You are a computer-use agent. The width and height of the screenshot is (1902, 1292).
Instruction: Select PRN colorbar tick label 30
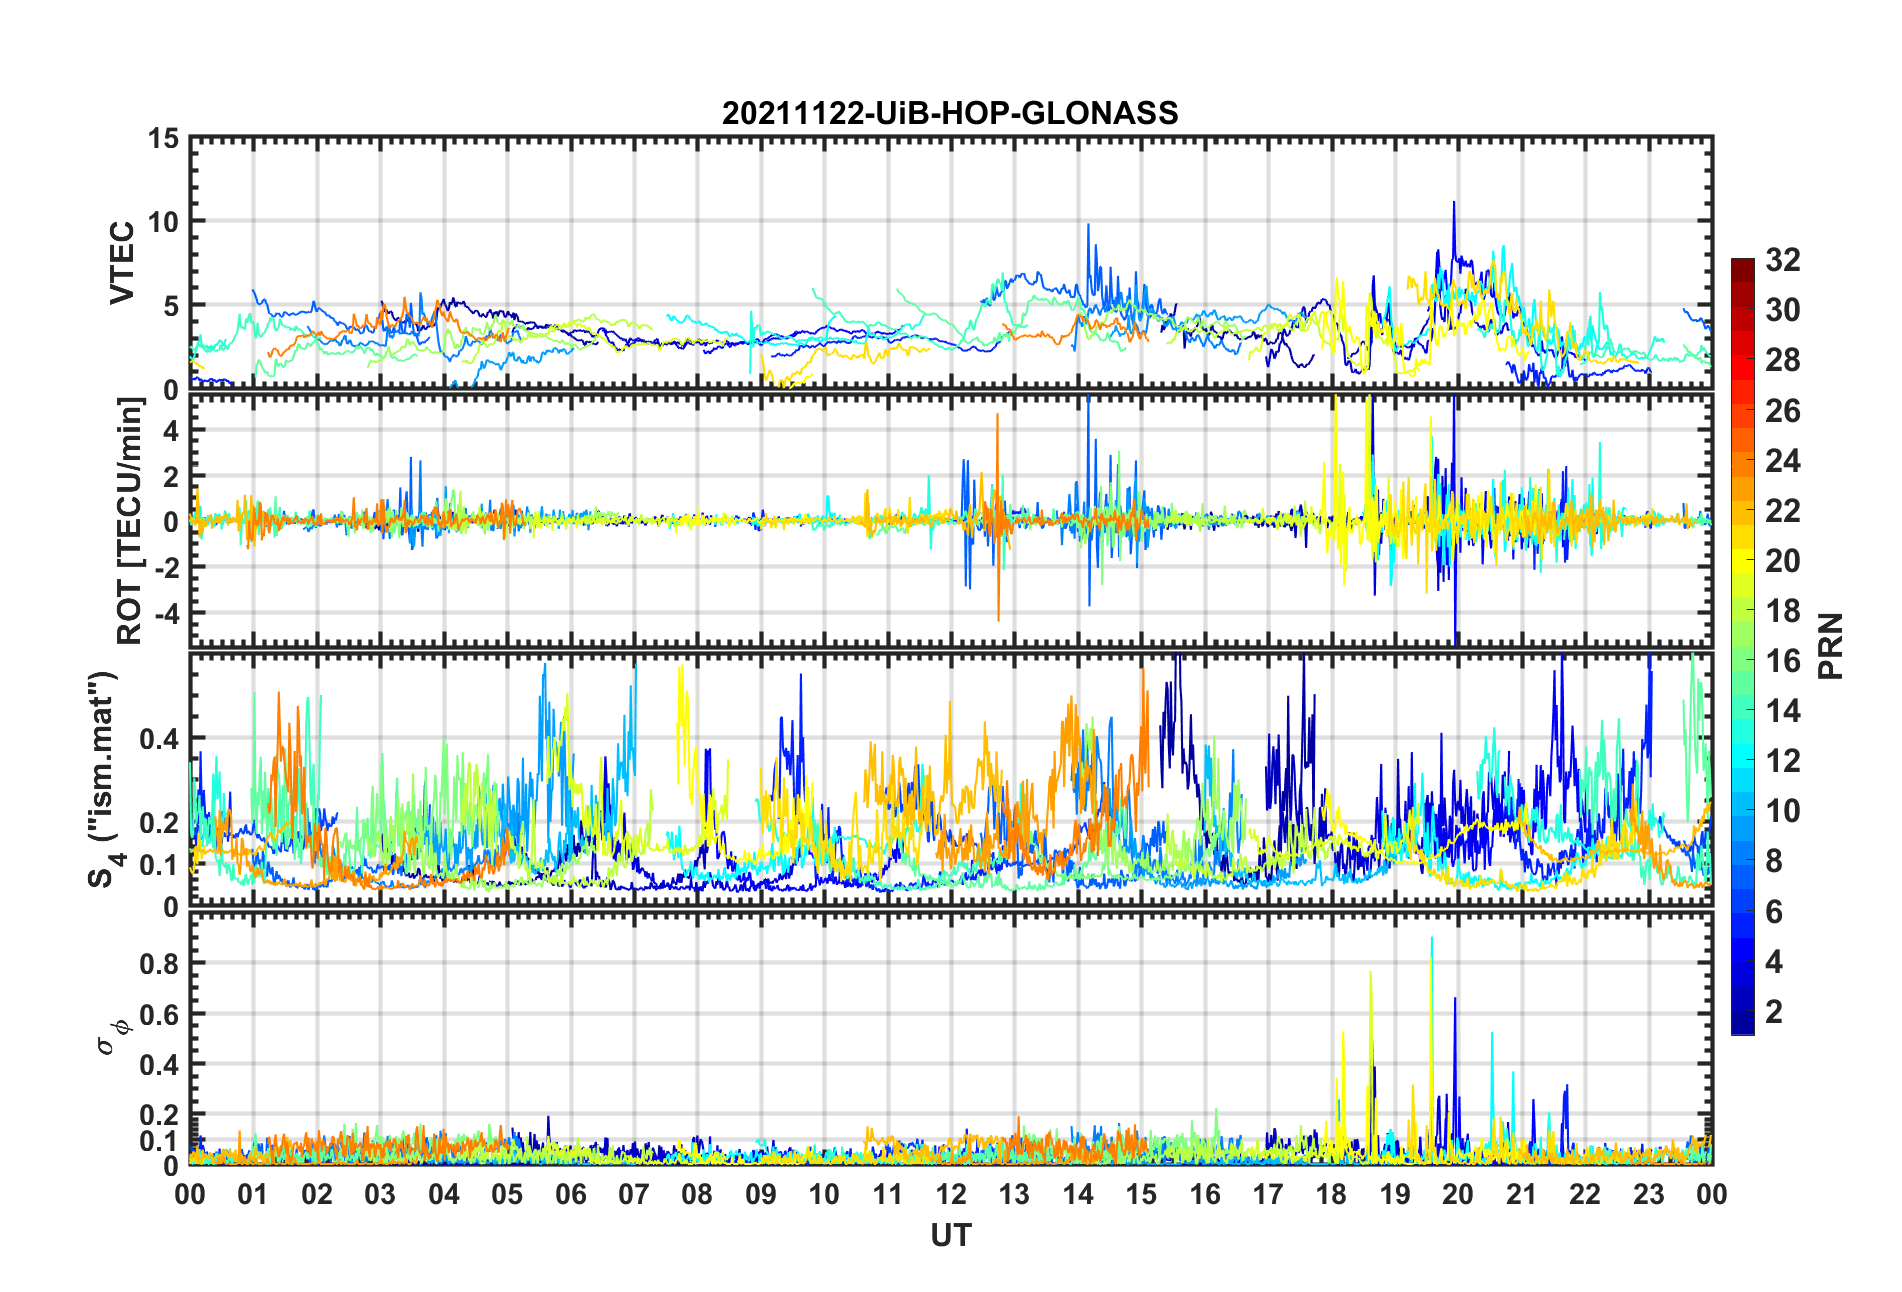pyautogui.click(x=1783, y=310)
